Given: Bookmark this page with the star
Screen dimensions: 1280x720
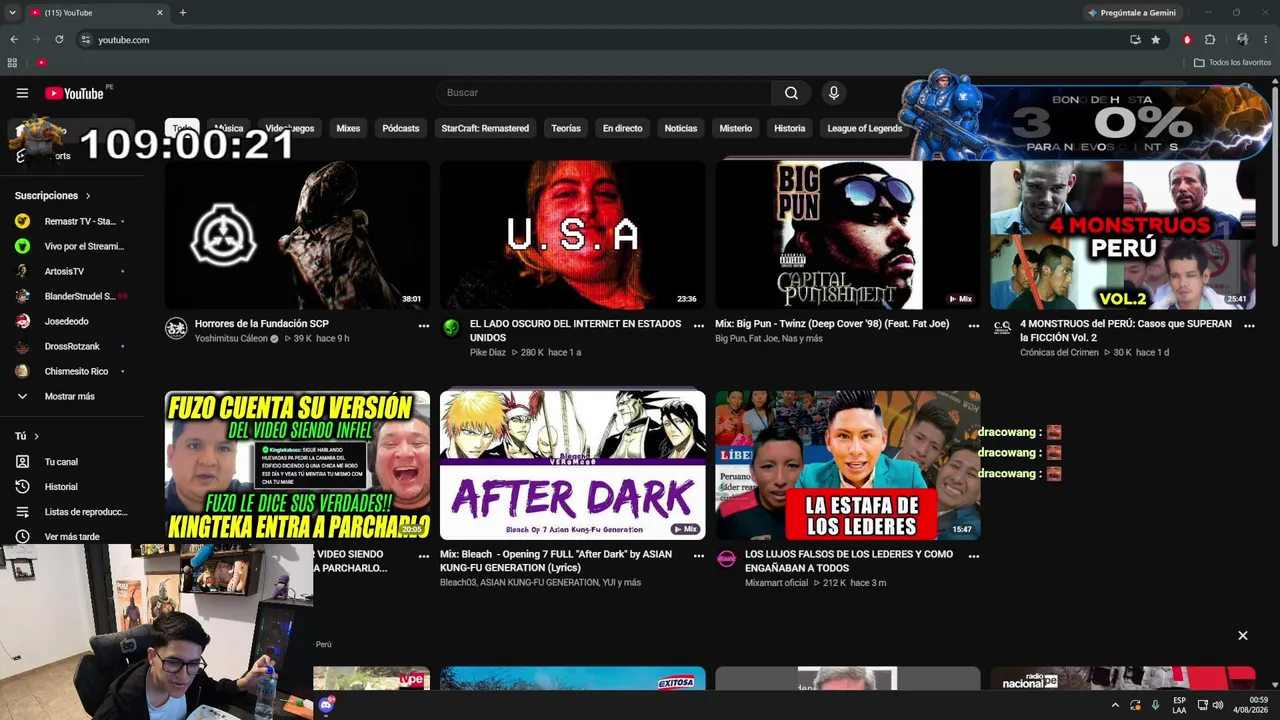Looking at the screenshot, I should (1156, 40).
